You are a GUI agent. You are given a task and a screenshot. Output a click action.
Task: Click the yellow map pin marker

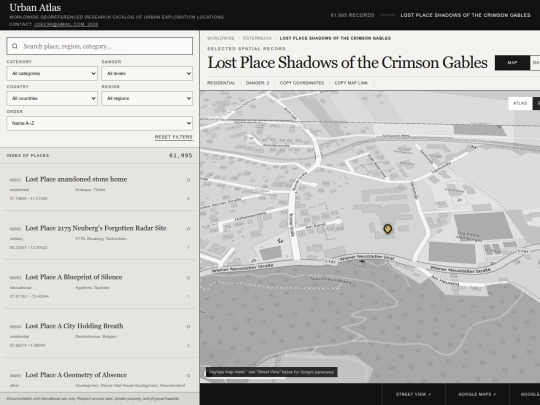[x=387, y=229]
